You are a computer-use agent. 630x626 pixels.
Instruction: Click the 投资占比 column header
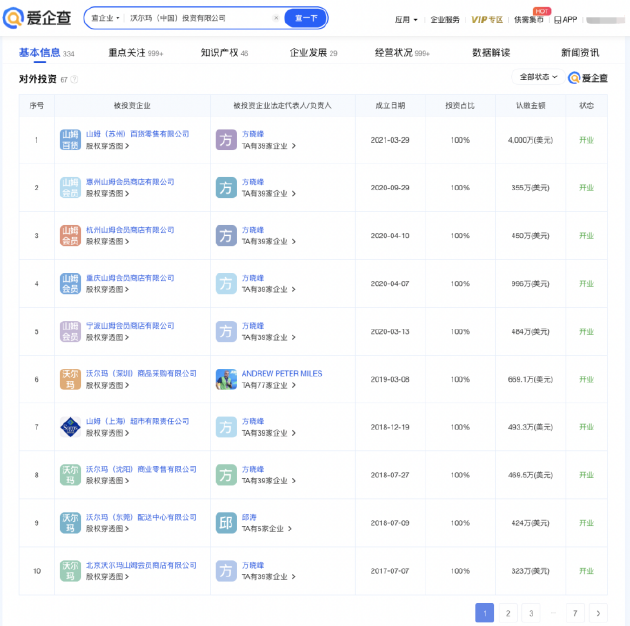460,106
